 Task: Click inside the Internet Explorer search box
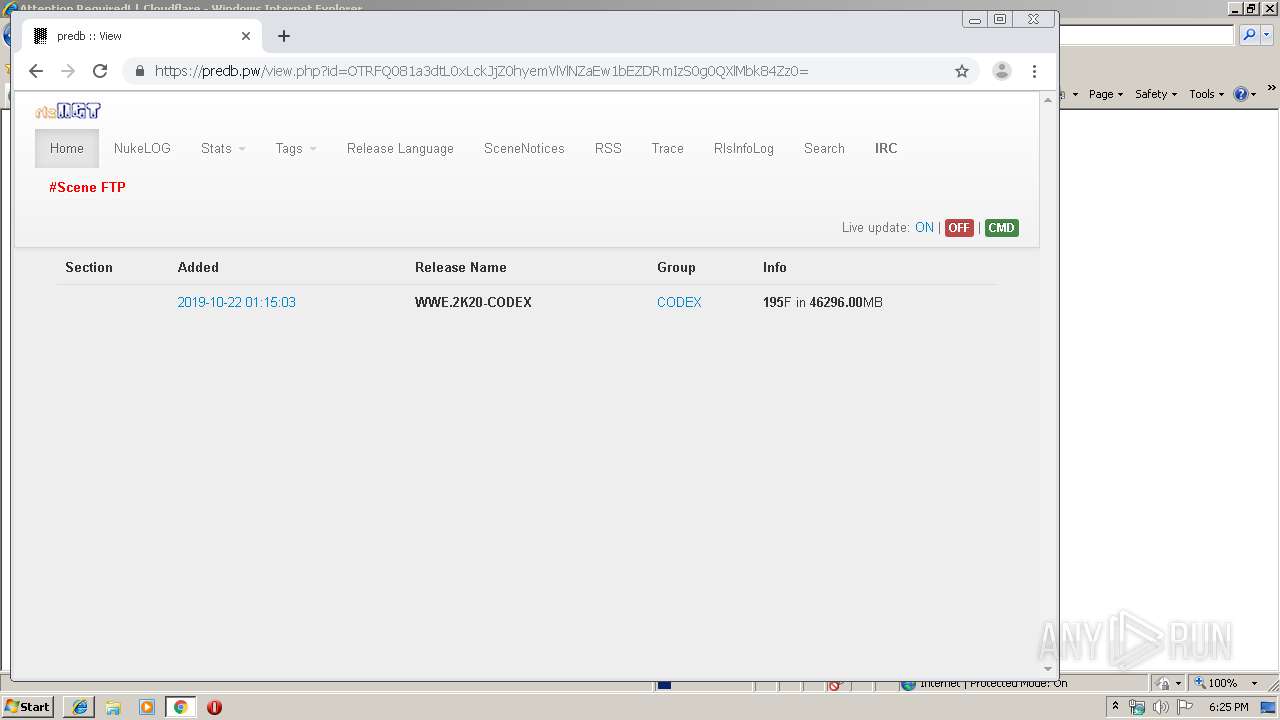[x=1147, y=35]
